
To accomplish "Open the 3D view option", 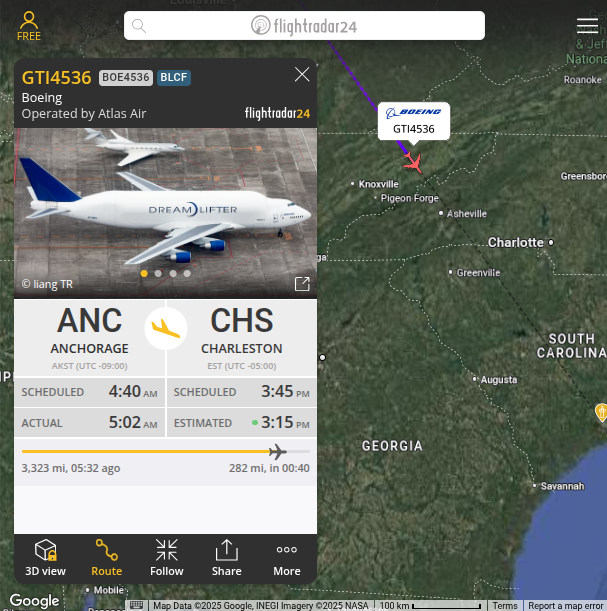I will 46,558.
